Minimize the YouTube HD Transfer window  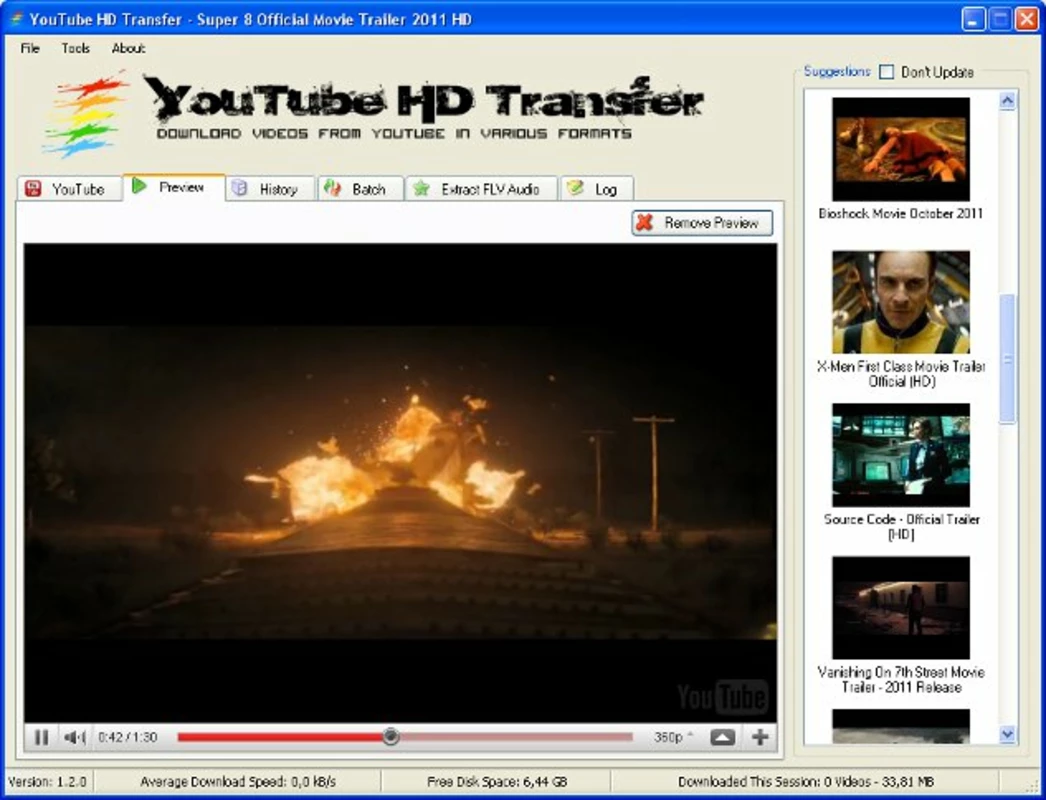(x=973, y=19)
